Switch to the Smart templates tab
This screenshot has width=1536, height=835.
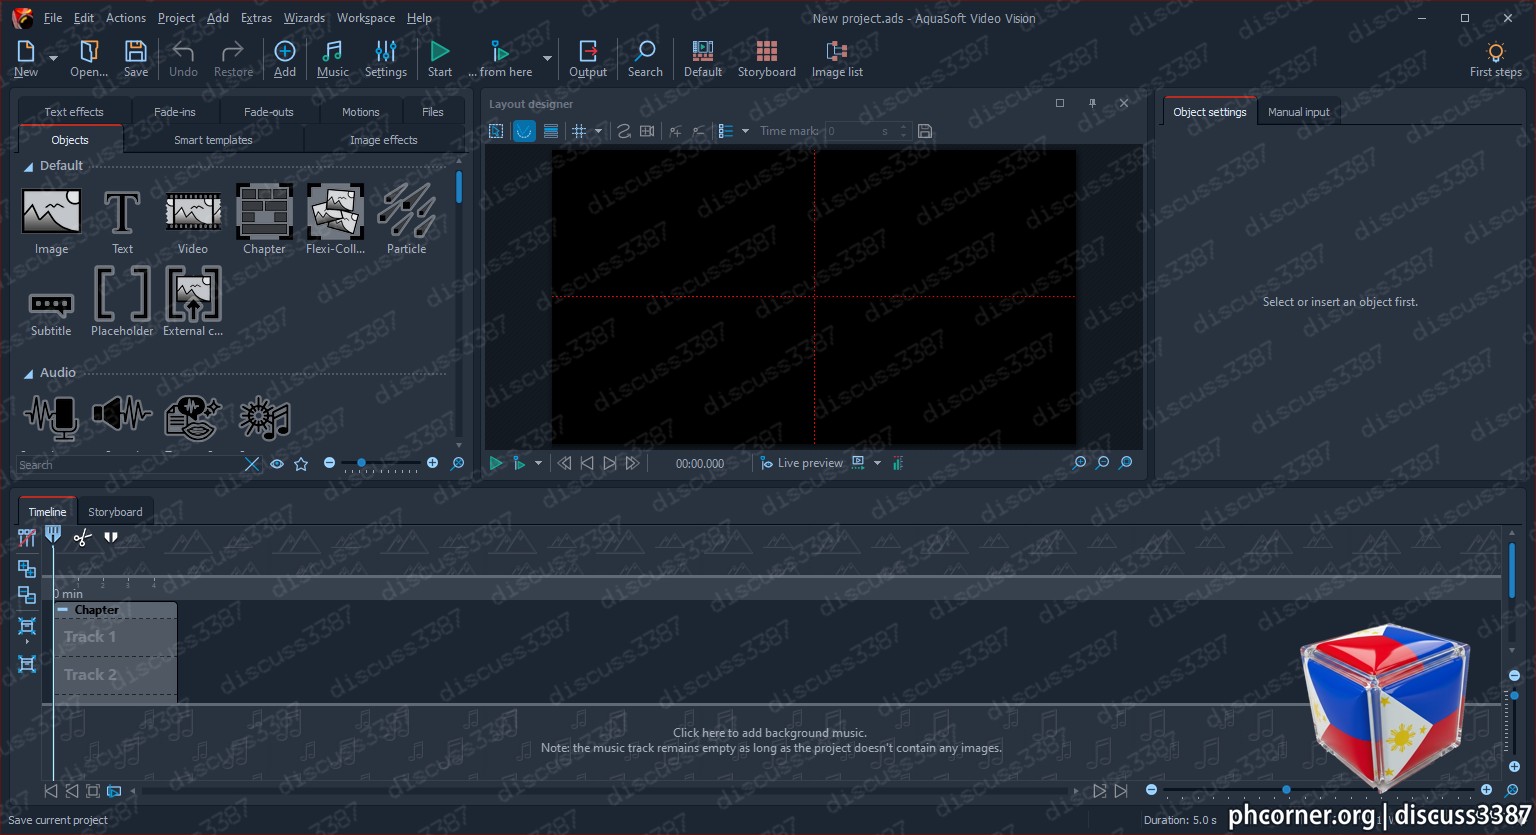213,140
